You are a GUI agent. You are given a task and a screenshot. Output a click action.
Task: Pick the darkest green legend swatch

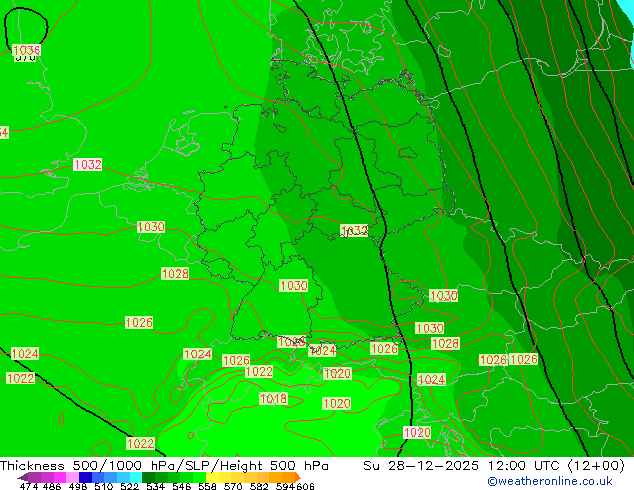146,477
